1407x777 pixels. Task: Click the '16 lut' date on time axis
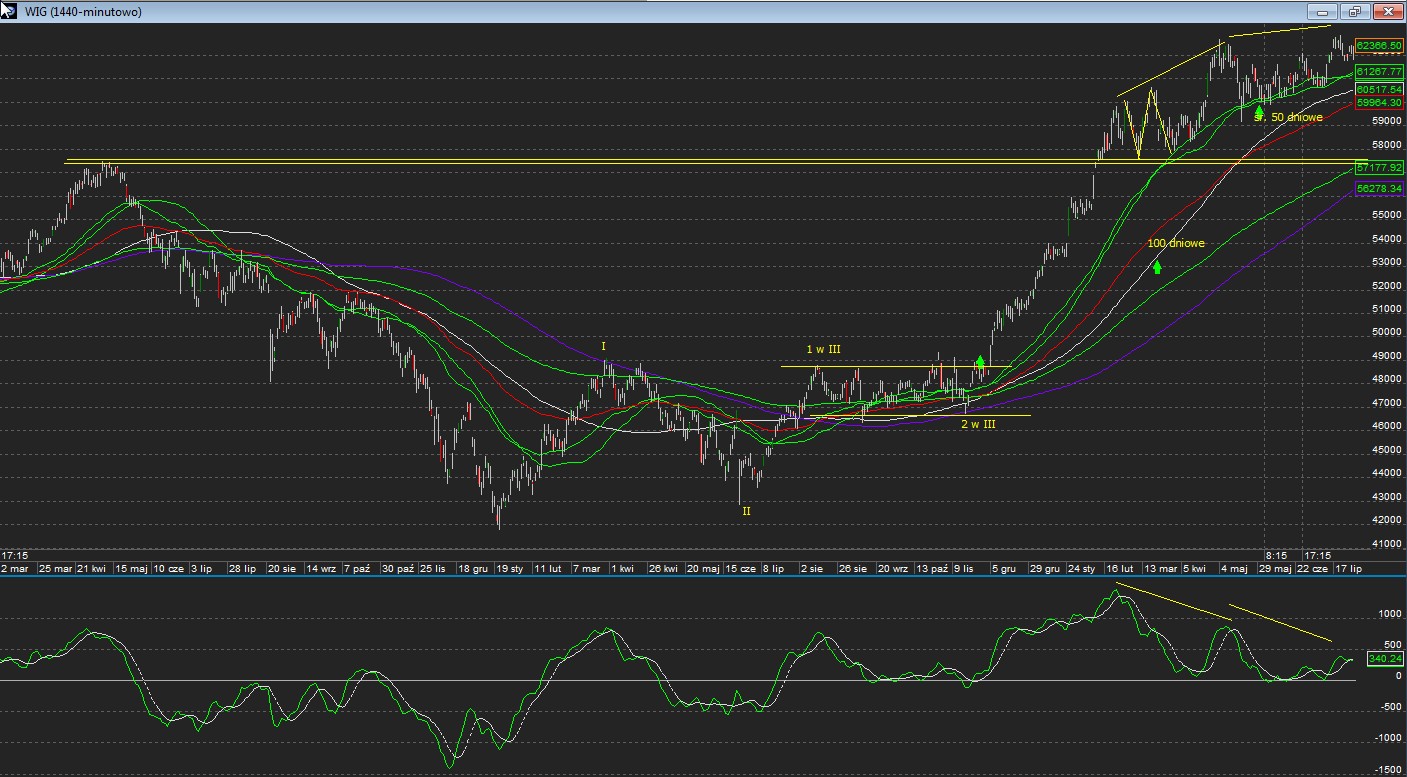point(1119,568)
